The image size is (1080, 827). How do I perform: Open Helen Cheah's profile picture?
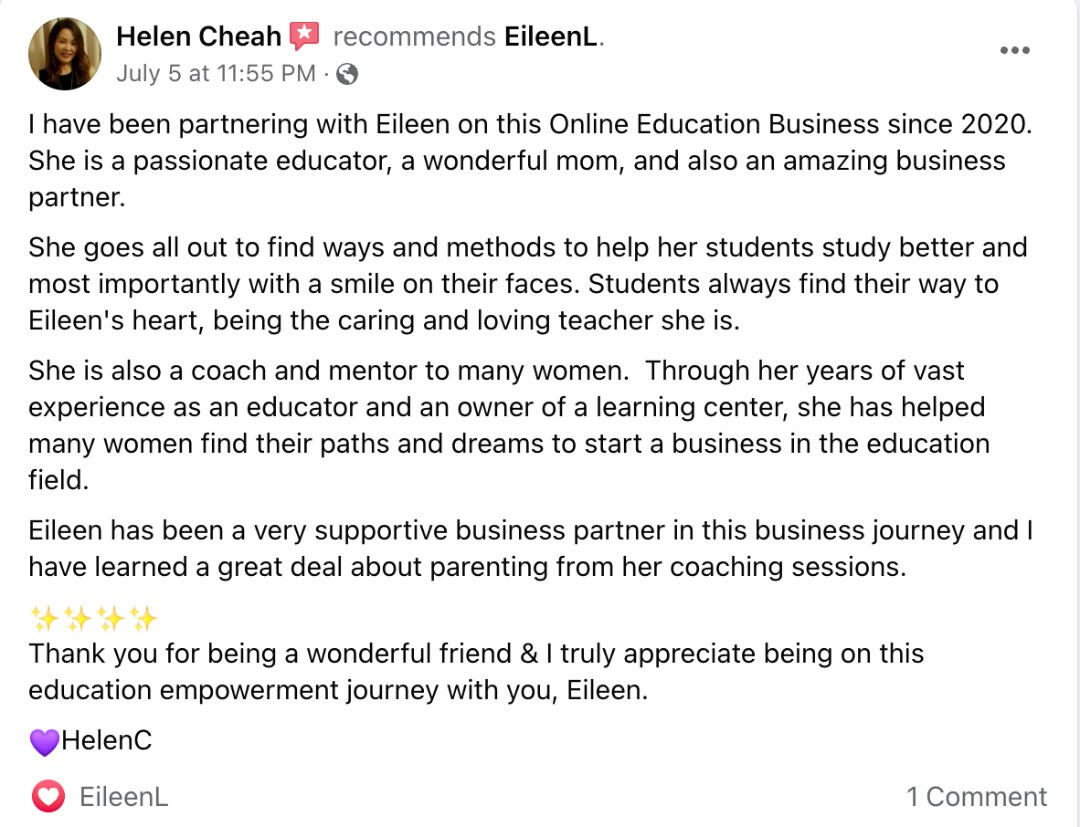(x=64, y=54)
